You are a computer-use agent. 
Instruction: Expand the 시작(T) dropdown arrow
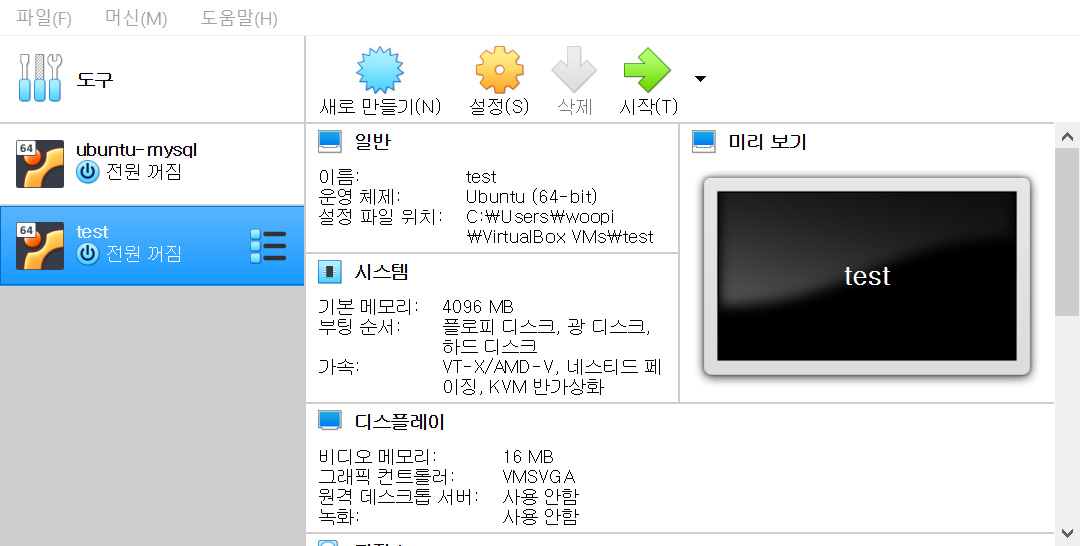(x=700, y=78)
